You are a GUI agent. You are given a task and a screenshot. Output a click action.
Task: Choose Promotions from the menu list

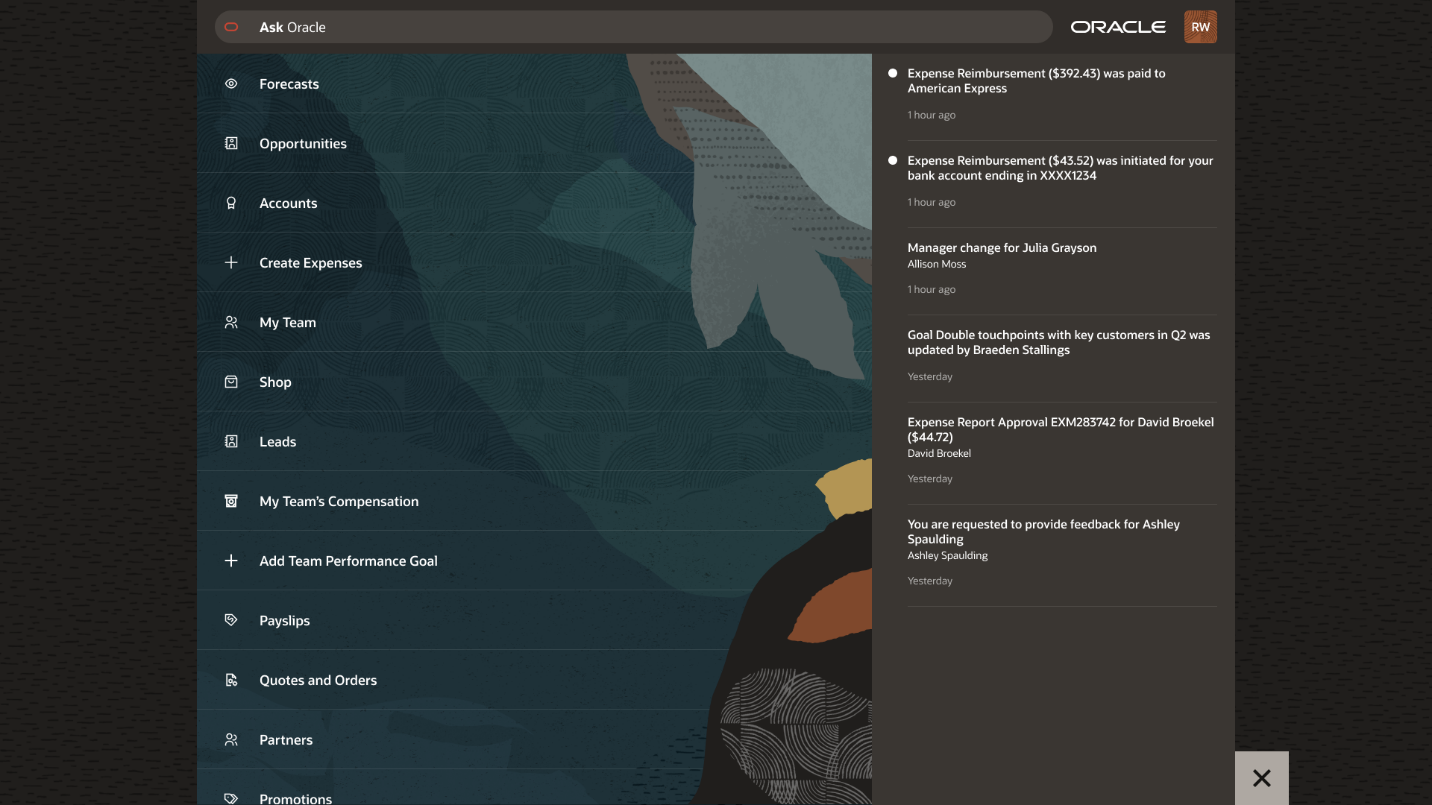(x=295, y=797)
